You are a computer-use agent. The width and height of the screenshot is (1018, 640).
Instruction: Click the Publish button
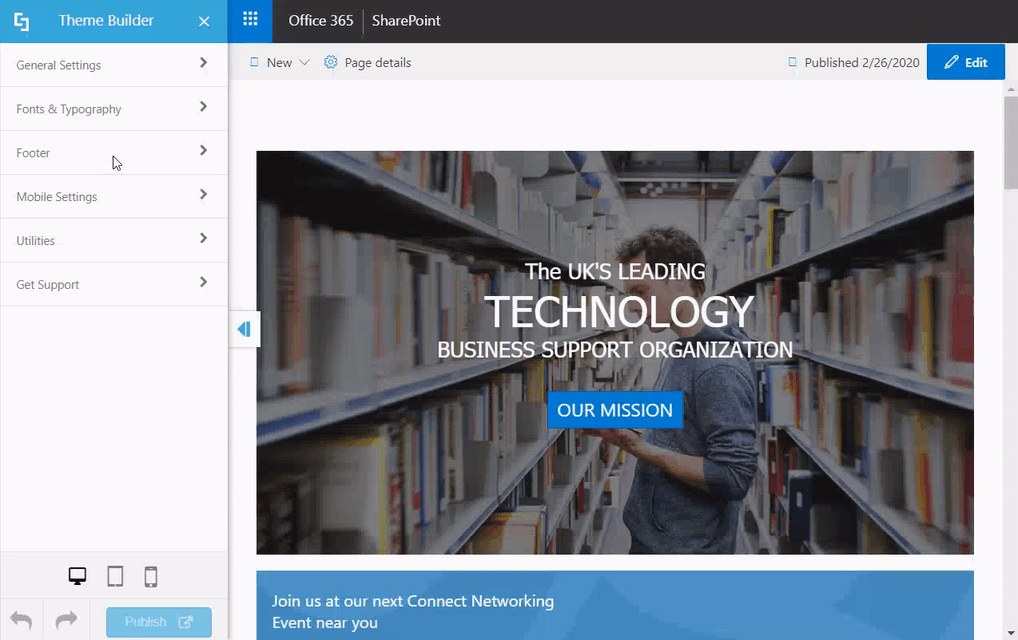coord(158,620)
